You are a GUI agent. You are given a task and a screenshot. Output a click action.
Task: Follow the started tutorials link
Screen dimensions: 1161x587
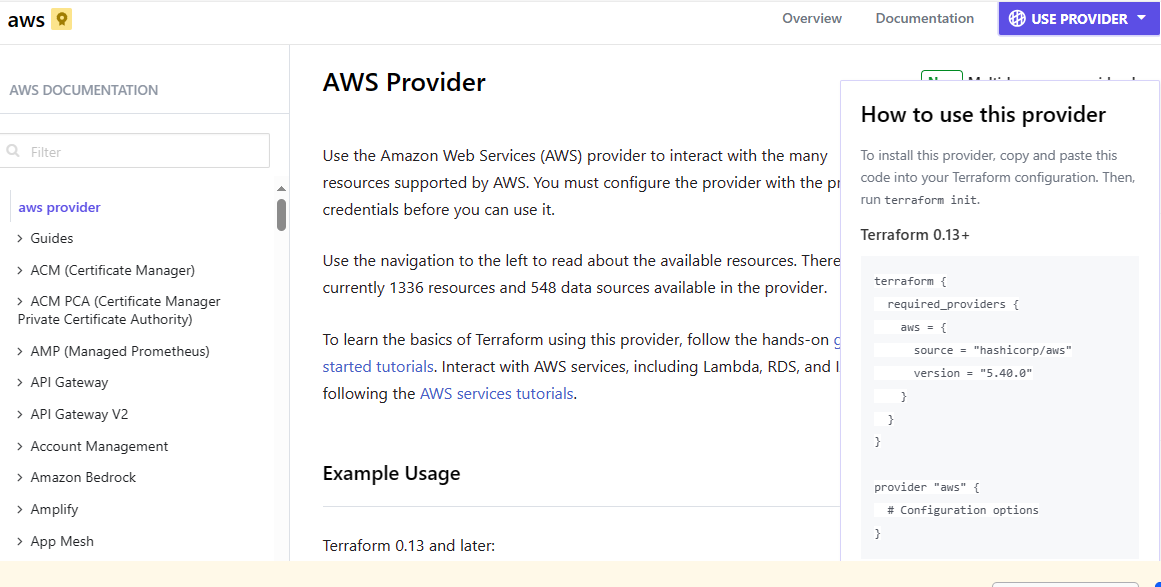tap(378, 366)
